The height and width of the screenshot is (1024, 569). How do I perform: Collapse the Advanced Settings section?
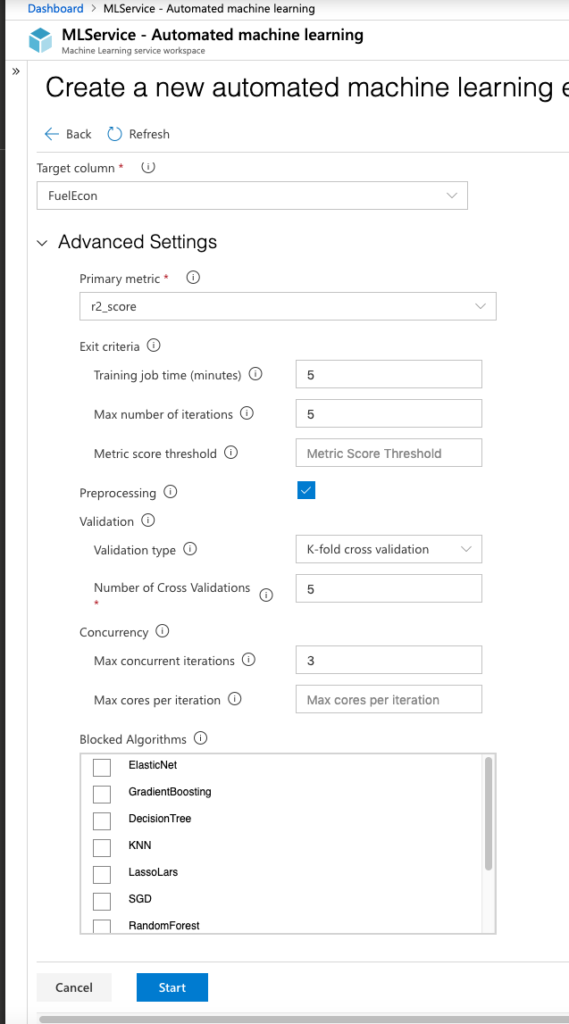[x=42, y=243]
